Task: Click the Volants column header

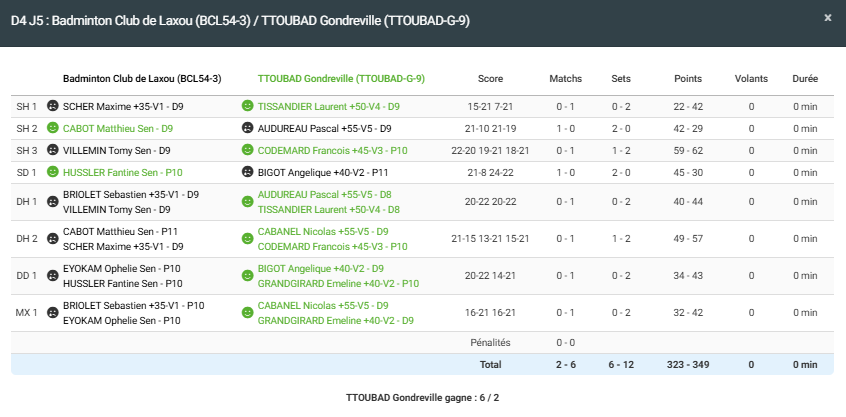Action: click(751, 78)
